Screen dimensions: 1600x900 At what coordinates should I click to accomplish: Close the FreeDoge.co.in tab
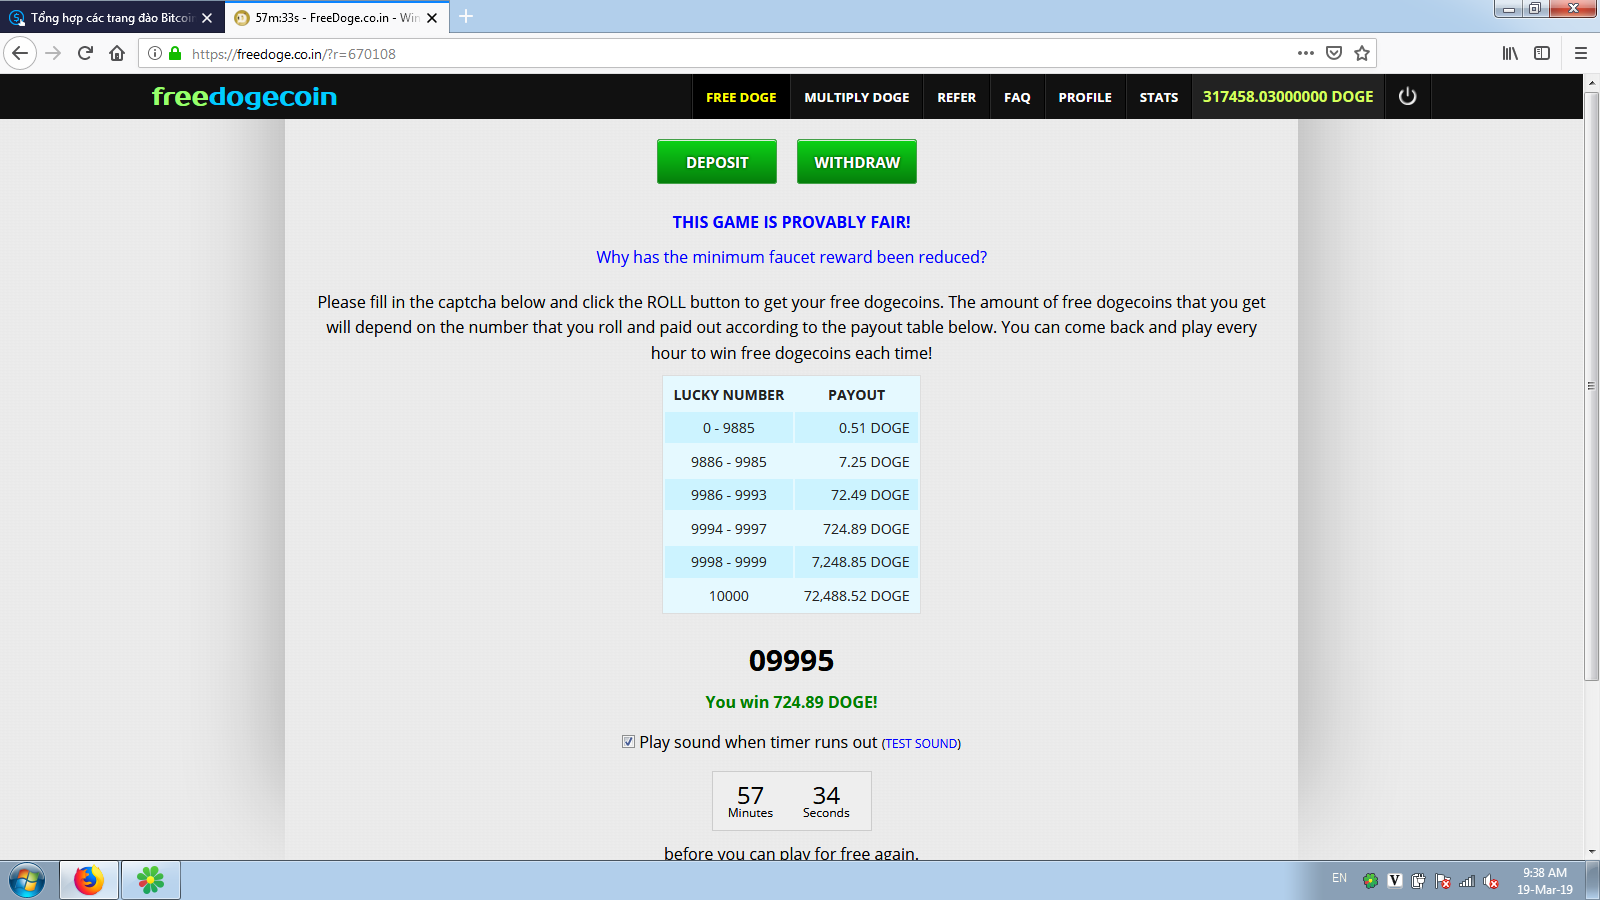point(432,18)
